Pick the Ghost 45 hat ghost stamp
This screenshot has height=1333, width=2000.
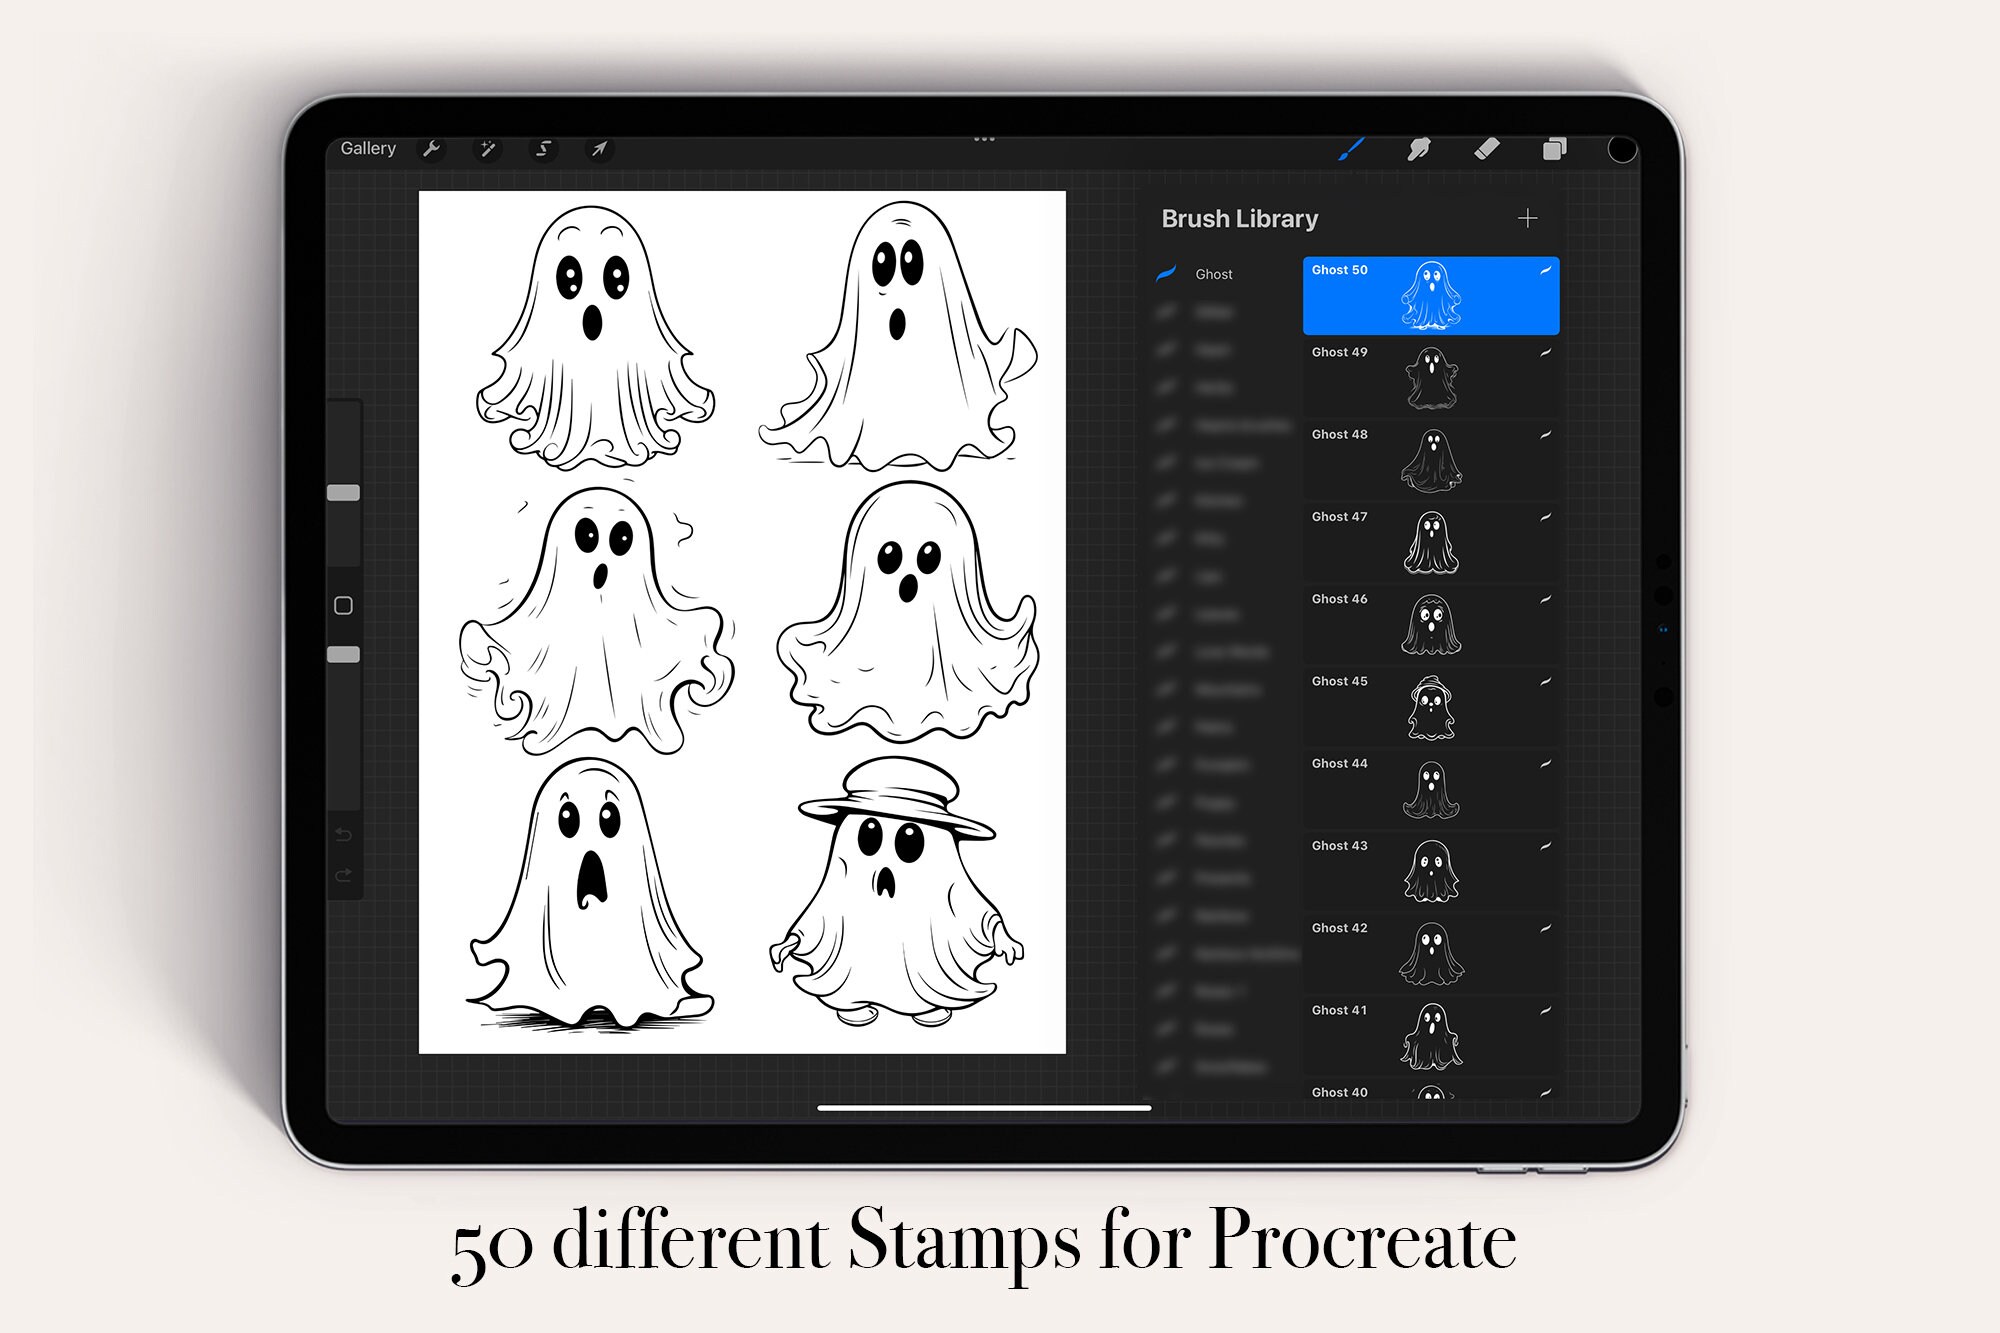pyautogui.click(x=1430, y=707)
